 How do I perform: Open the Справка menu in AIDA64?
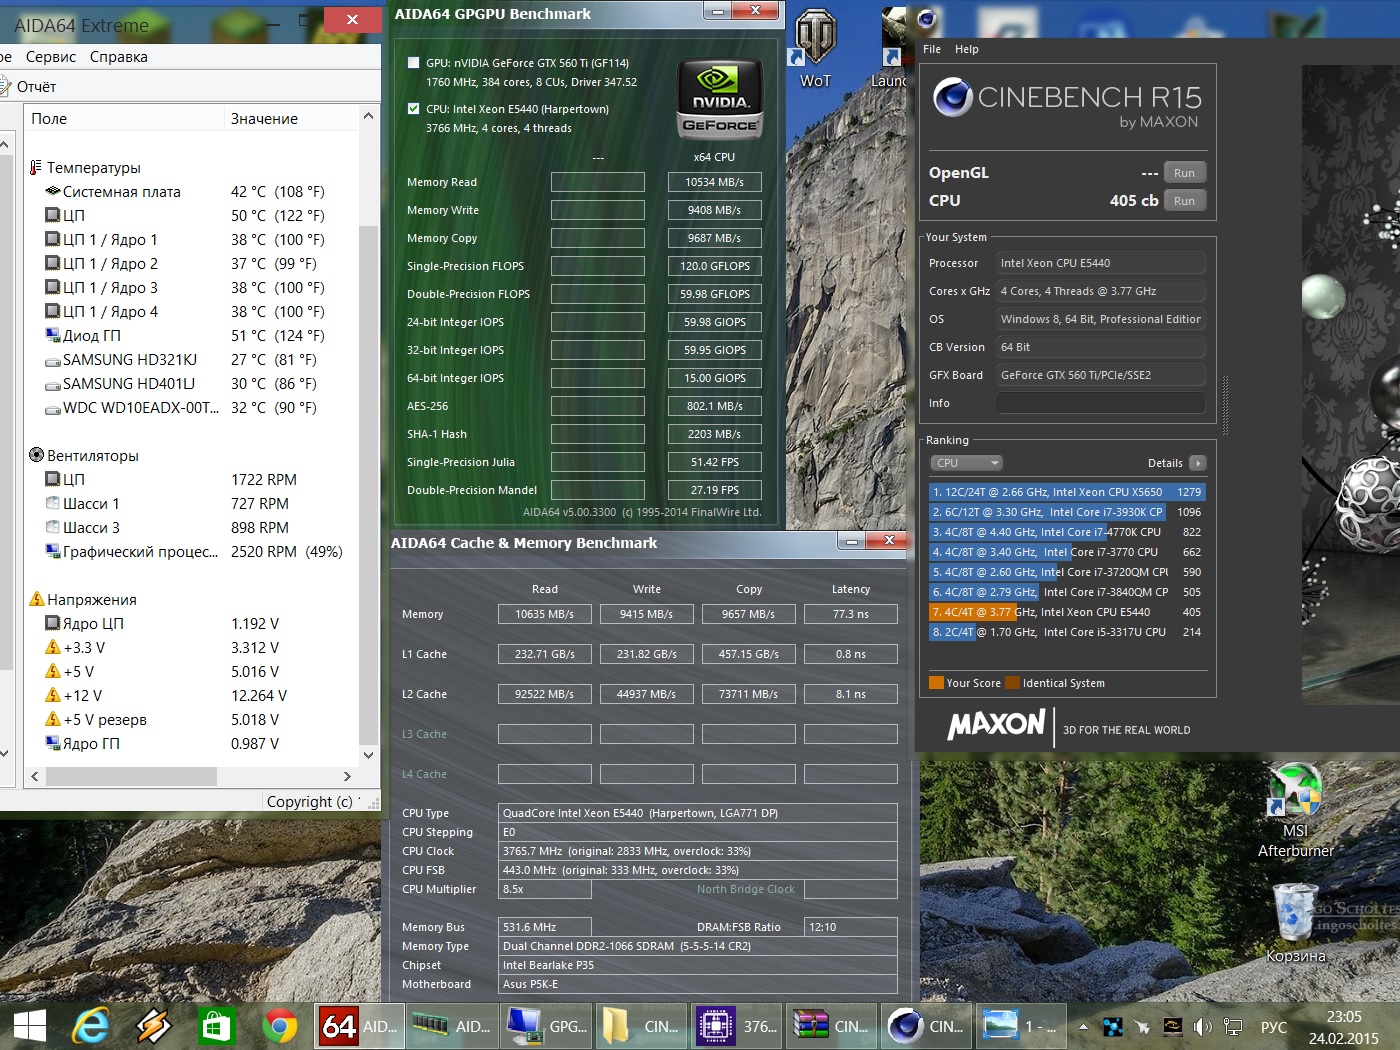(x=119, y=57)
